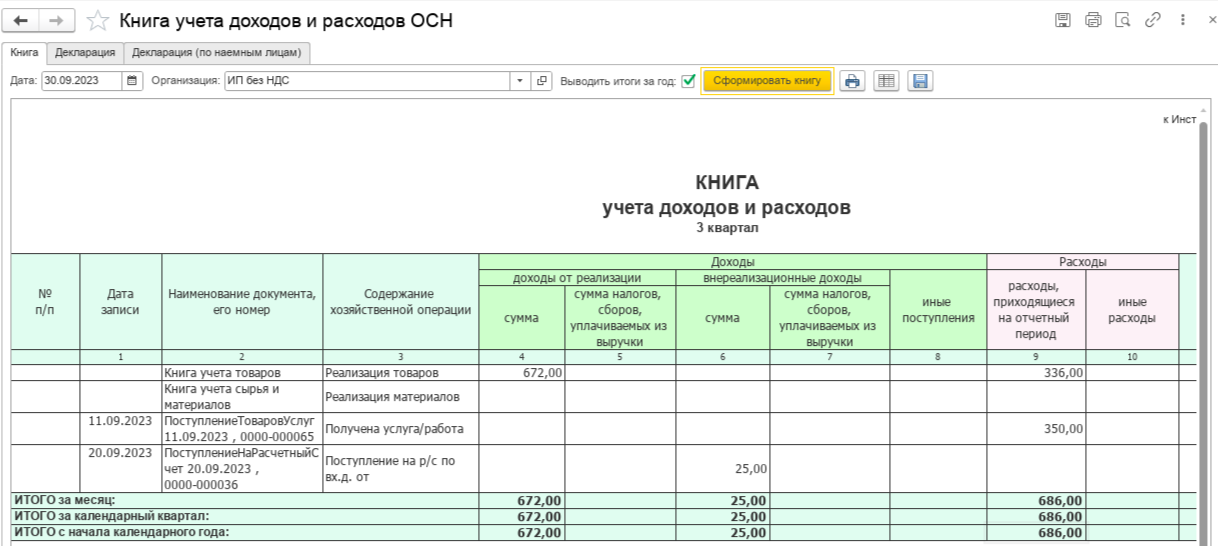Viewport: 1218px width, 546px height.
Task: Select the 672,00 income cell for Реализация товаров
Action: click(x=522, y=373)
